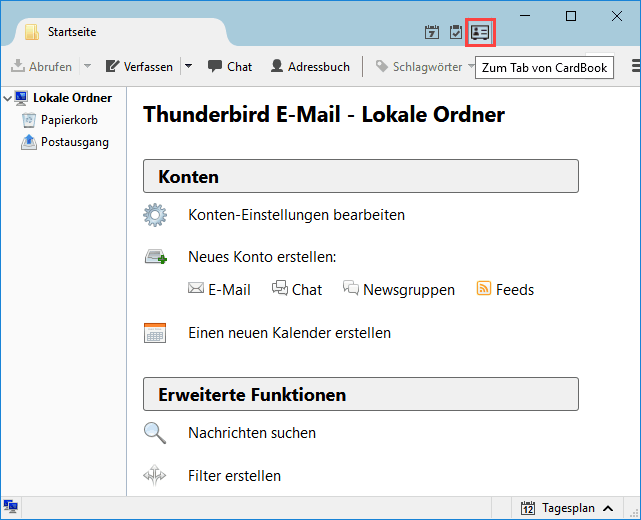641x520 pixels.
Task: Click the new account icon
Action: point(156,257)
